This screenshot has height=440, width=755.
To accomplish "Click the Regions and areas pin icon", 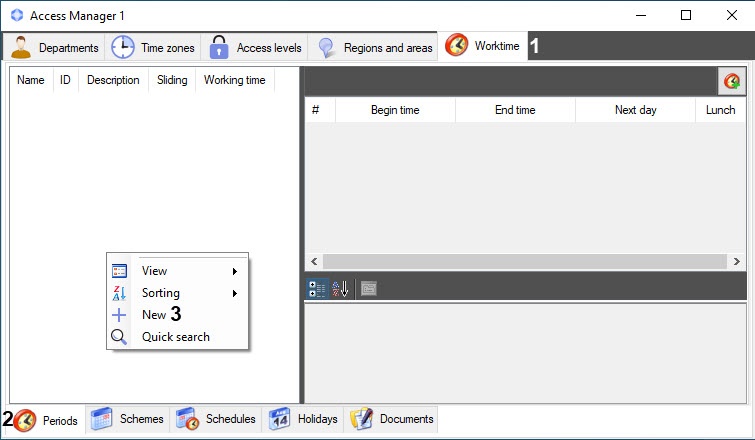I will pos(326,48).
